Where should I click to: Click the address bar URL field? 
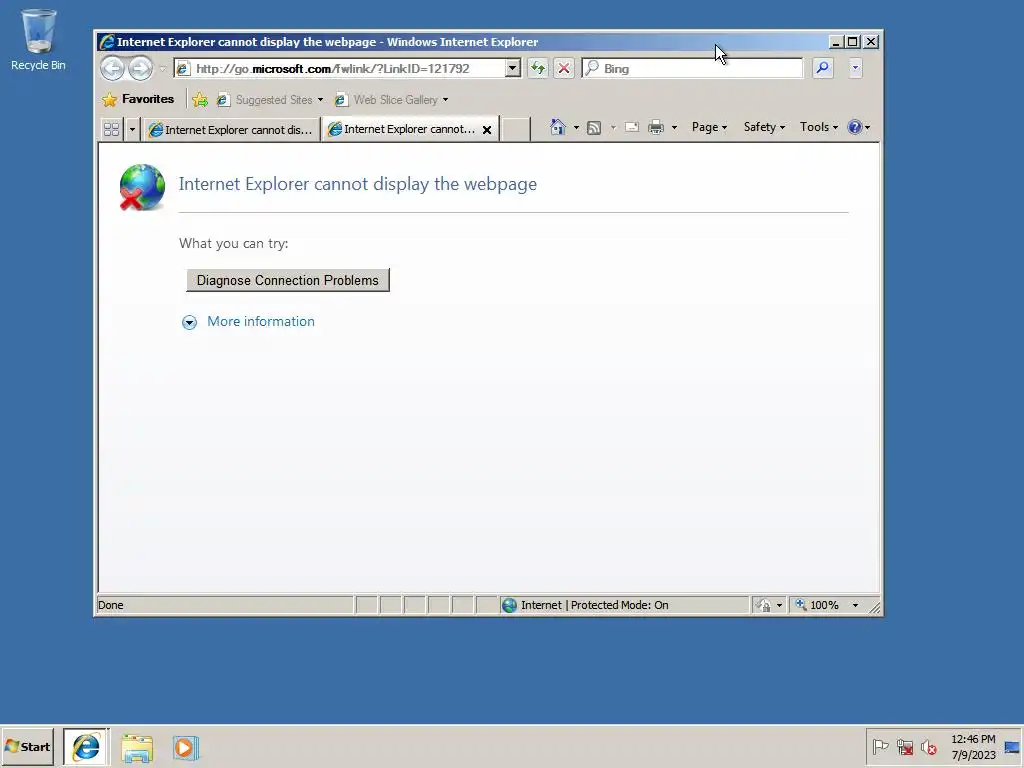[340, 69]
